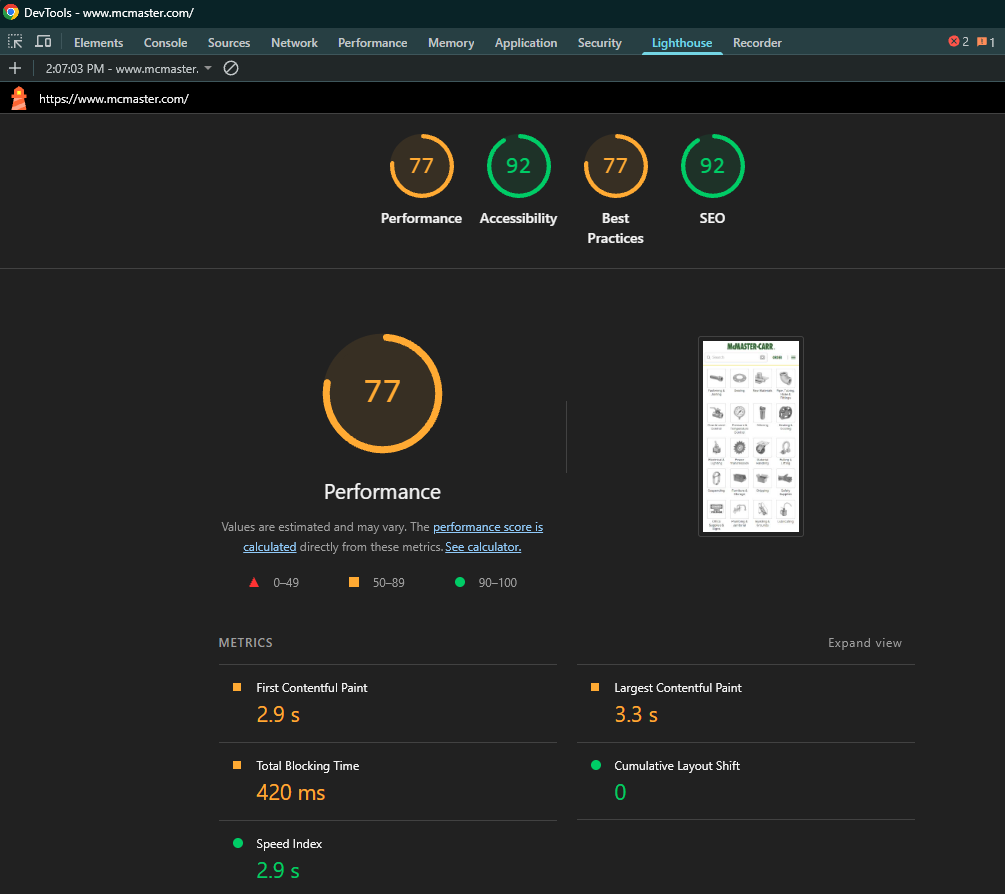This screenshot has height=894, width=1005.
Task: Click Expand view for metrics
Action: (865, 643)
